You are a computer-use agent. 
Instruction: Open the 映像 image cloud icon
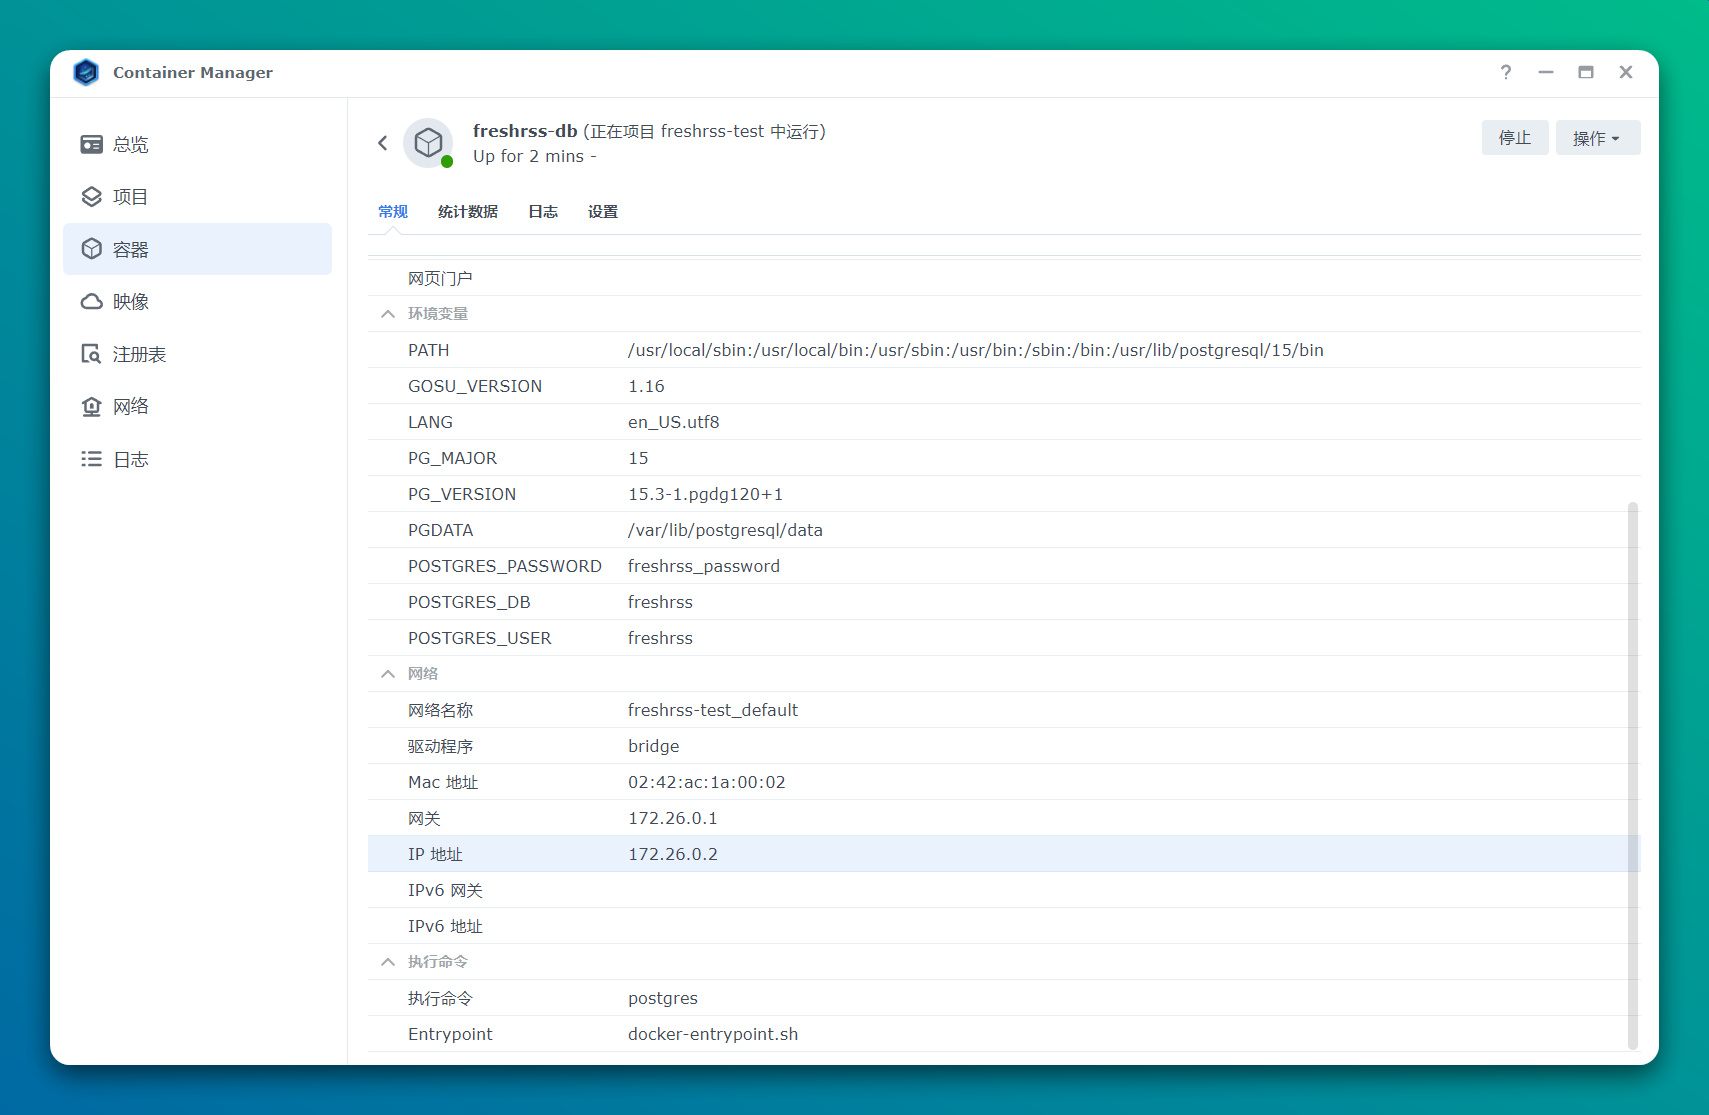point(92,301)
